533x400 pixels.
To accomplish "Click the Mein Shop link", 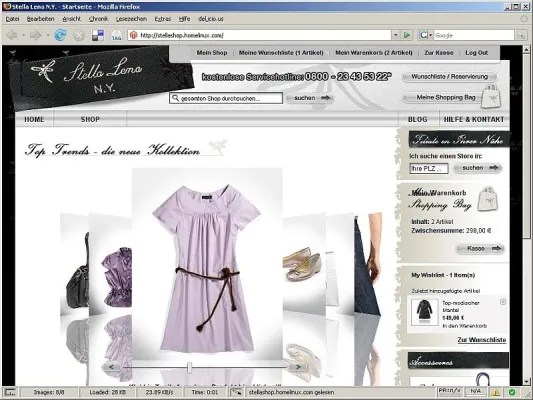I will pyautogui.click(x=212, y=53).
